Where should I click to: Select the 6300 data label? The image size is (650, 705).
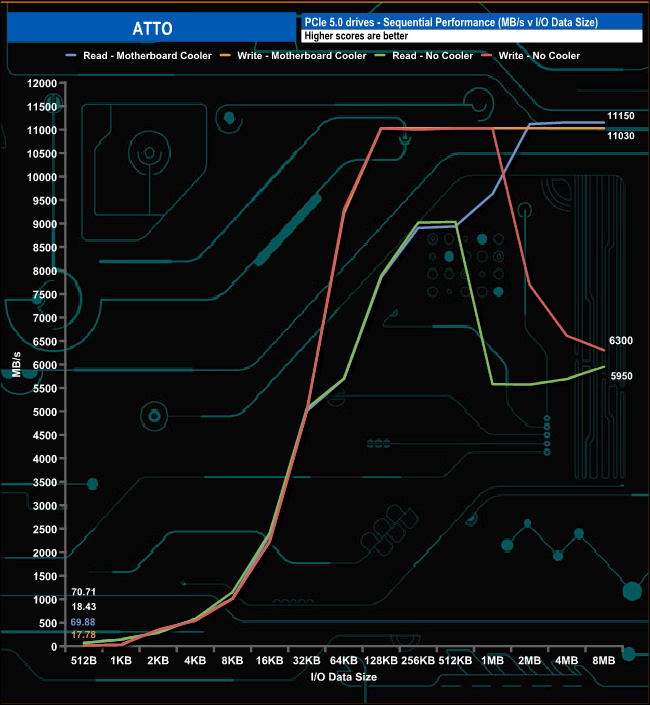pos(621,341)
